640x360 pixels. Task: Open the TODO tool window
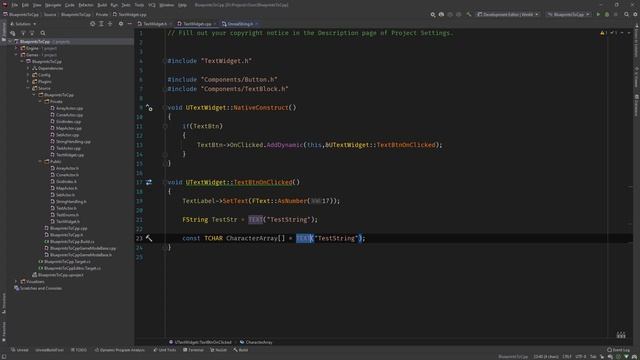tap(79, 350)
